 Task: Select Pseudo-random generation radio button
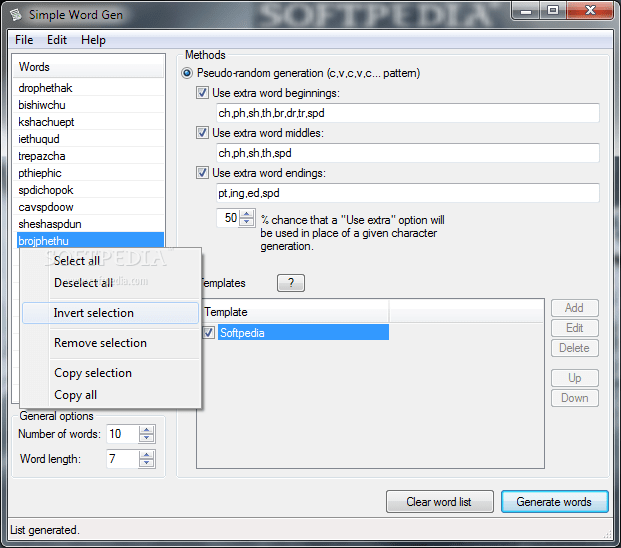pyautogui.click(x=187, y=73)
